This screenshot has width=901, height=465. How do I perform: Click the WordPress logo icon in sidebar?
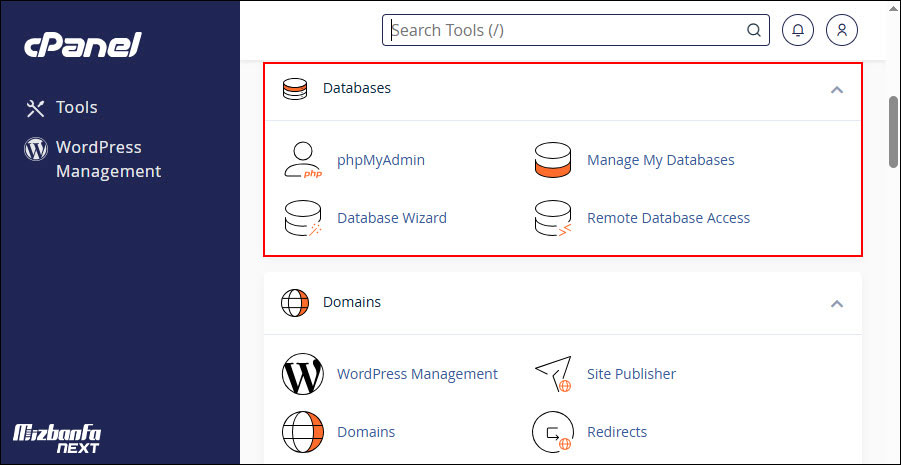(x=36, y=148)
